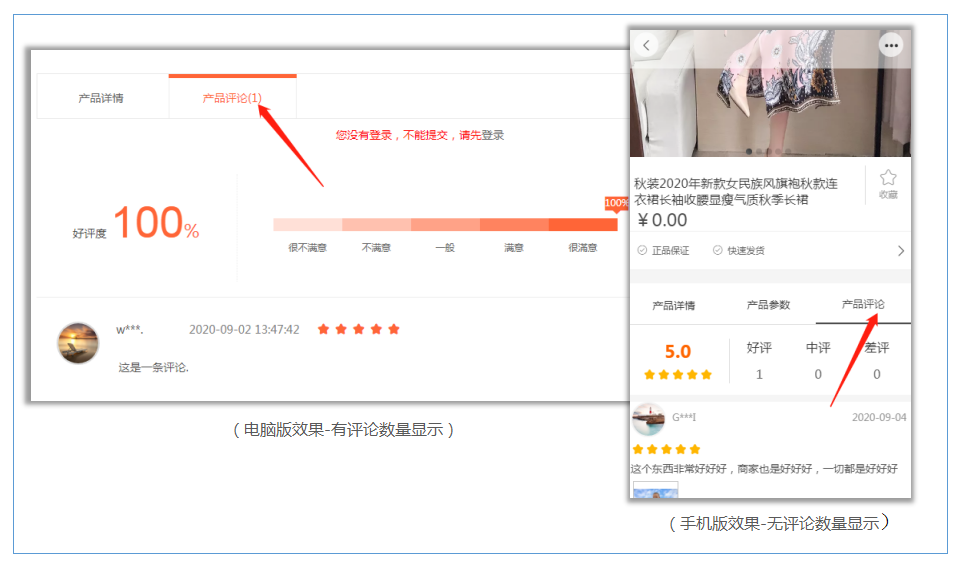Tap the carousel page indicator dots
This screenshot has width=962, height=563.
[768, 151]
